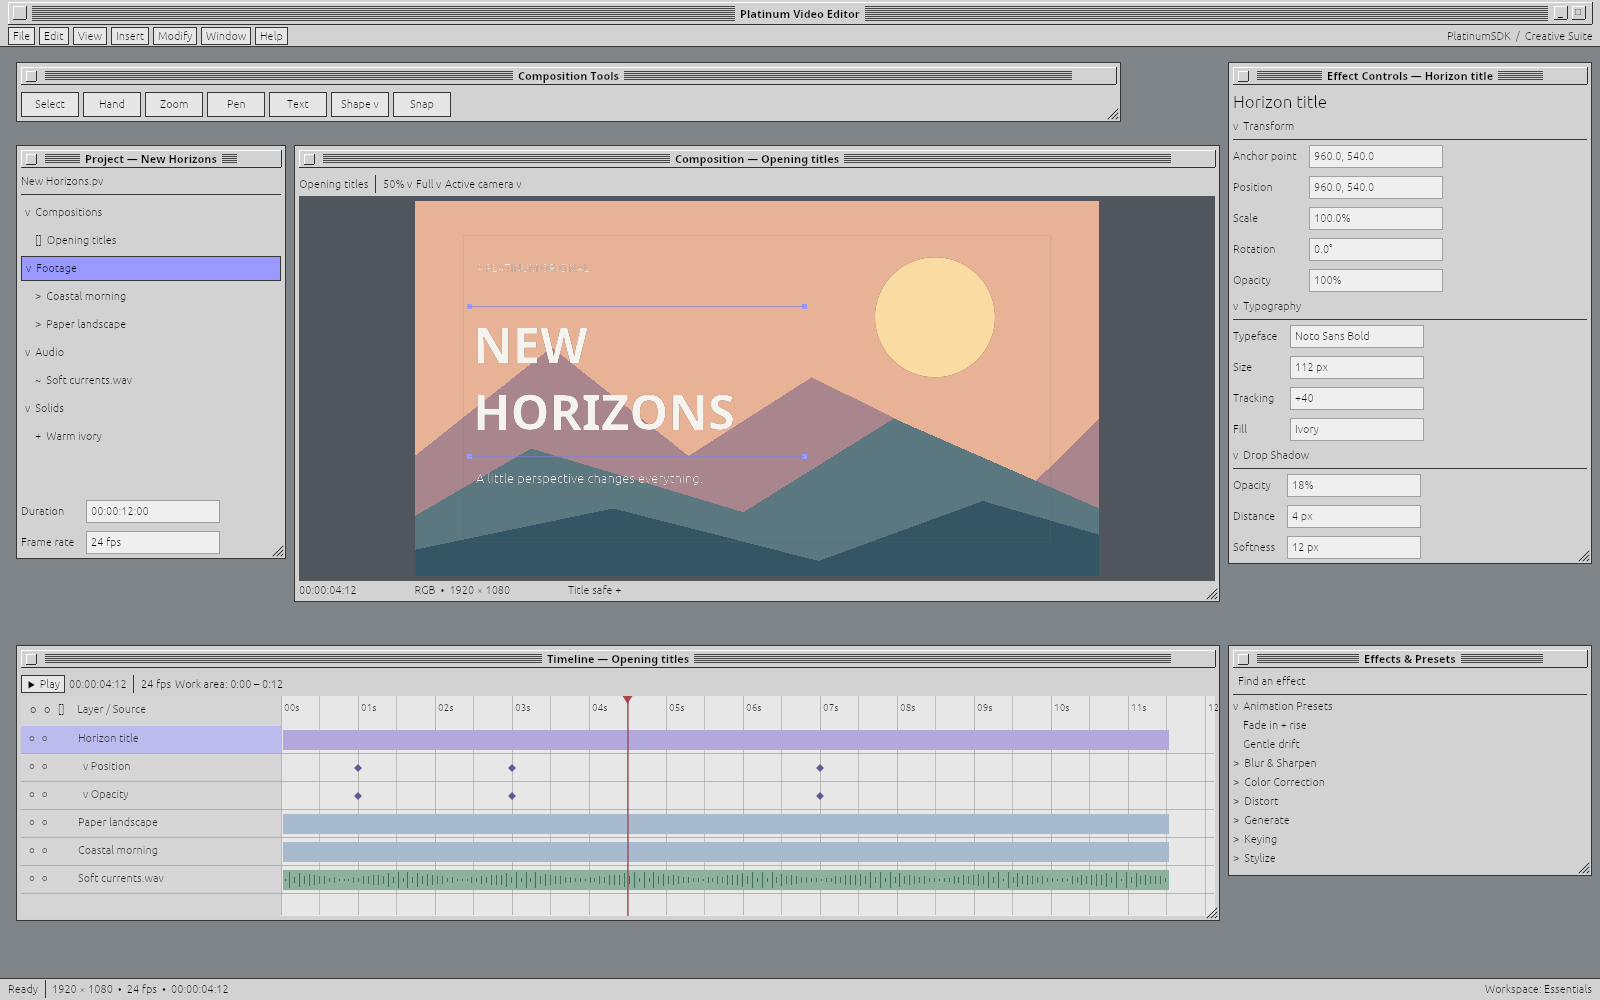Click the Composition Tools panel collapse box
This screenshot has width=1600, height=1000.
click(31, 76)
